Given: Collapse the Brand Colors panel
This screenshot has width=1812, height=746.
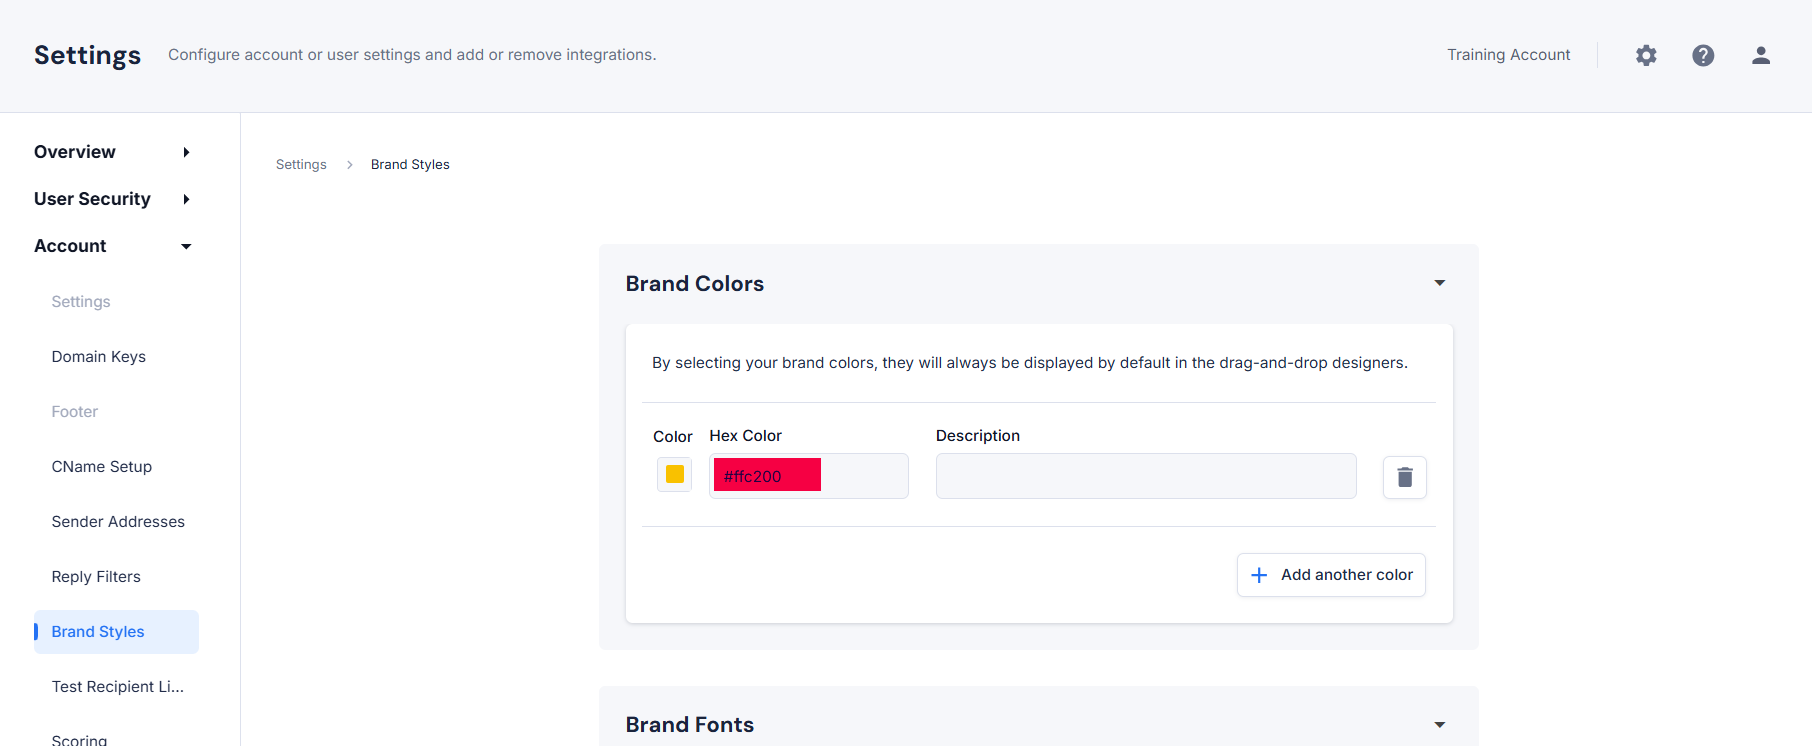Looking at the screenshot, I should pyautogui.click(x=1439, y=283).
